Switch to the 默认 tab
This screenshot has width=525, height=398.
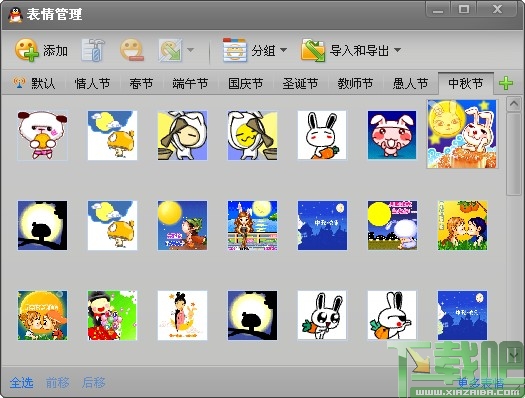click(x=34, y=83)
